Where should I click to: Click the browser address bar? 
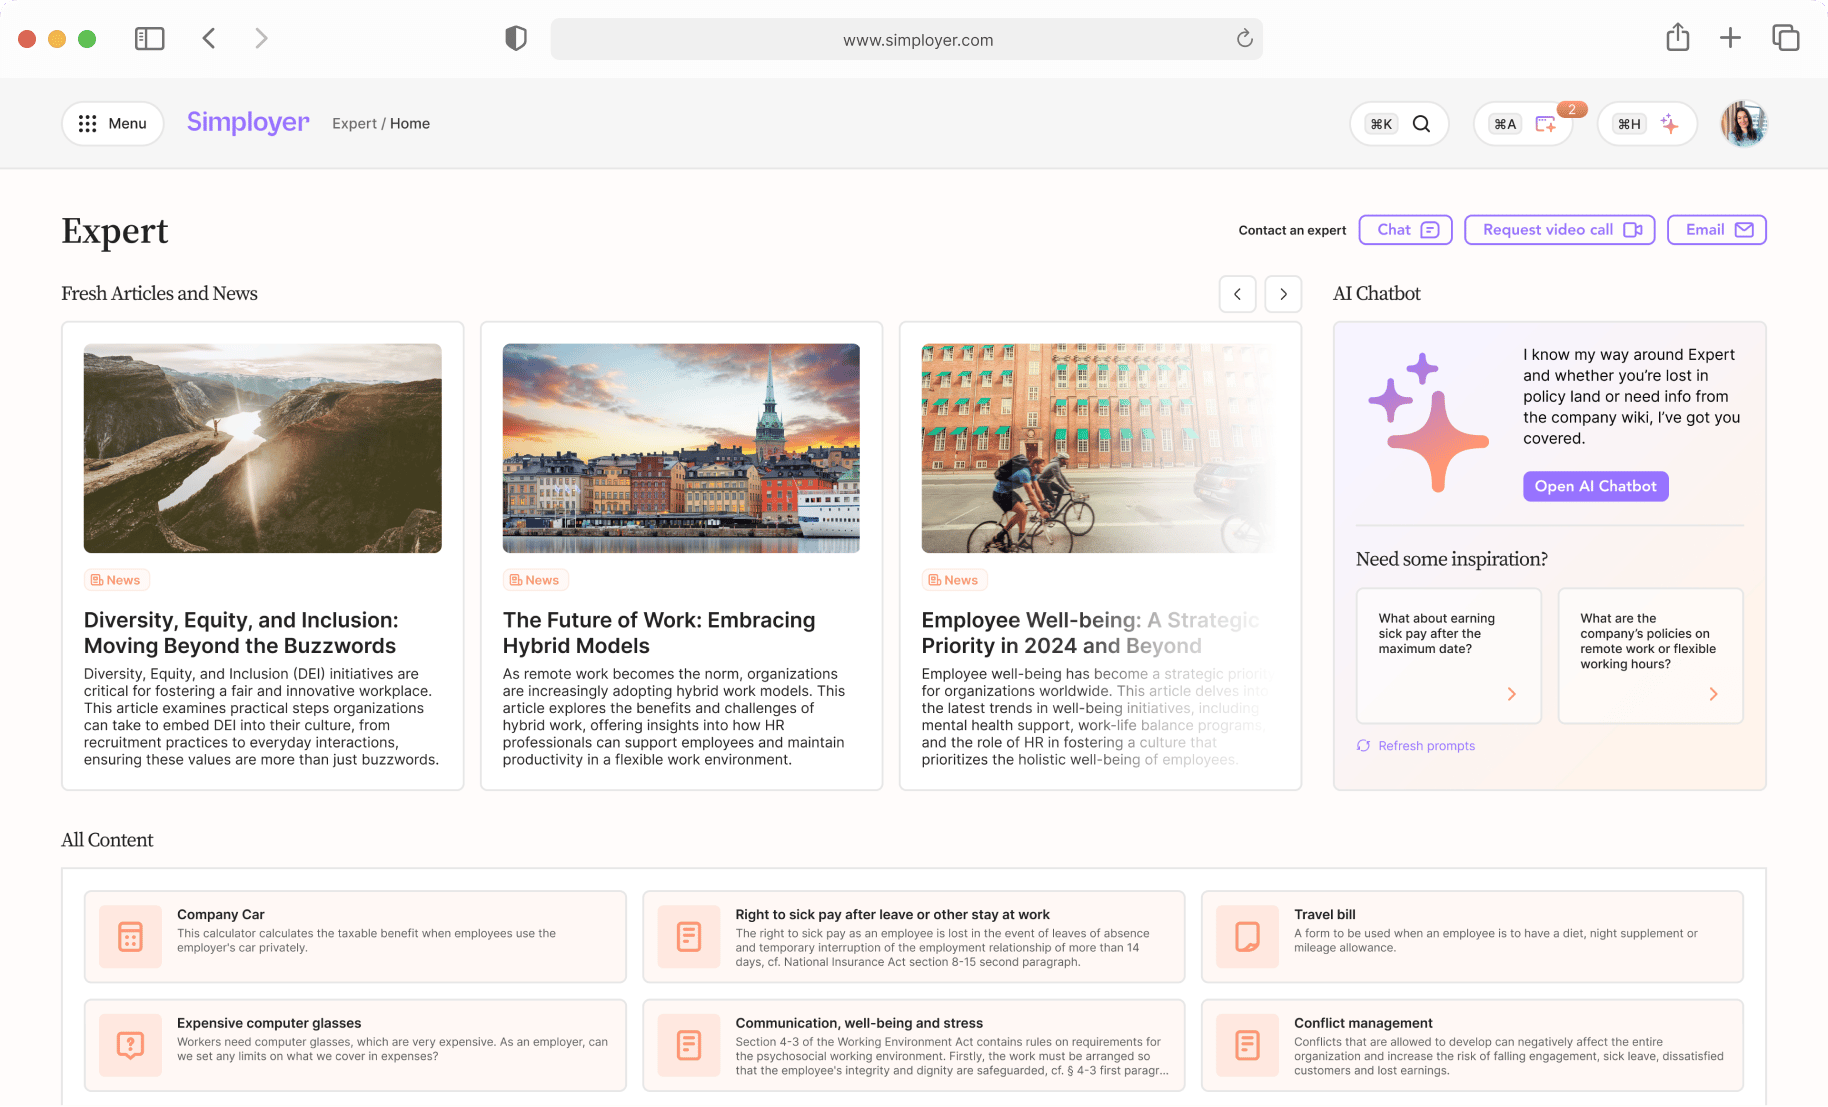point(905,40)
